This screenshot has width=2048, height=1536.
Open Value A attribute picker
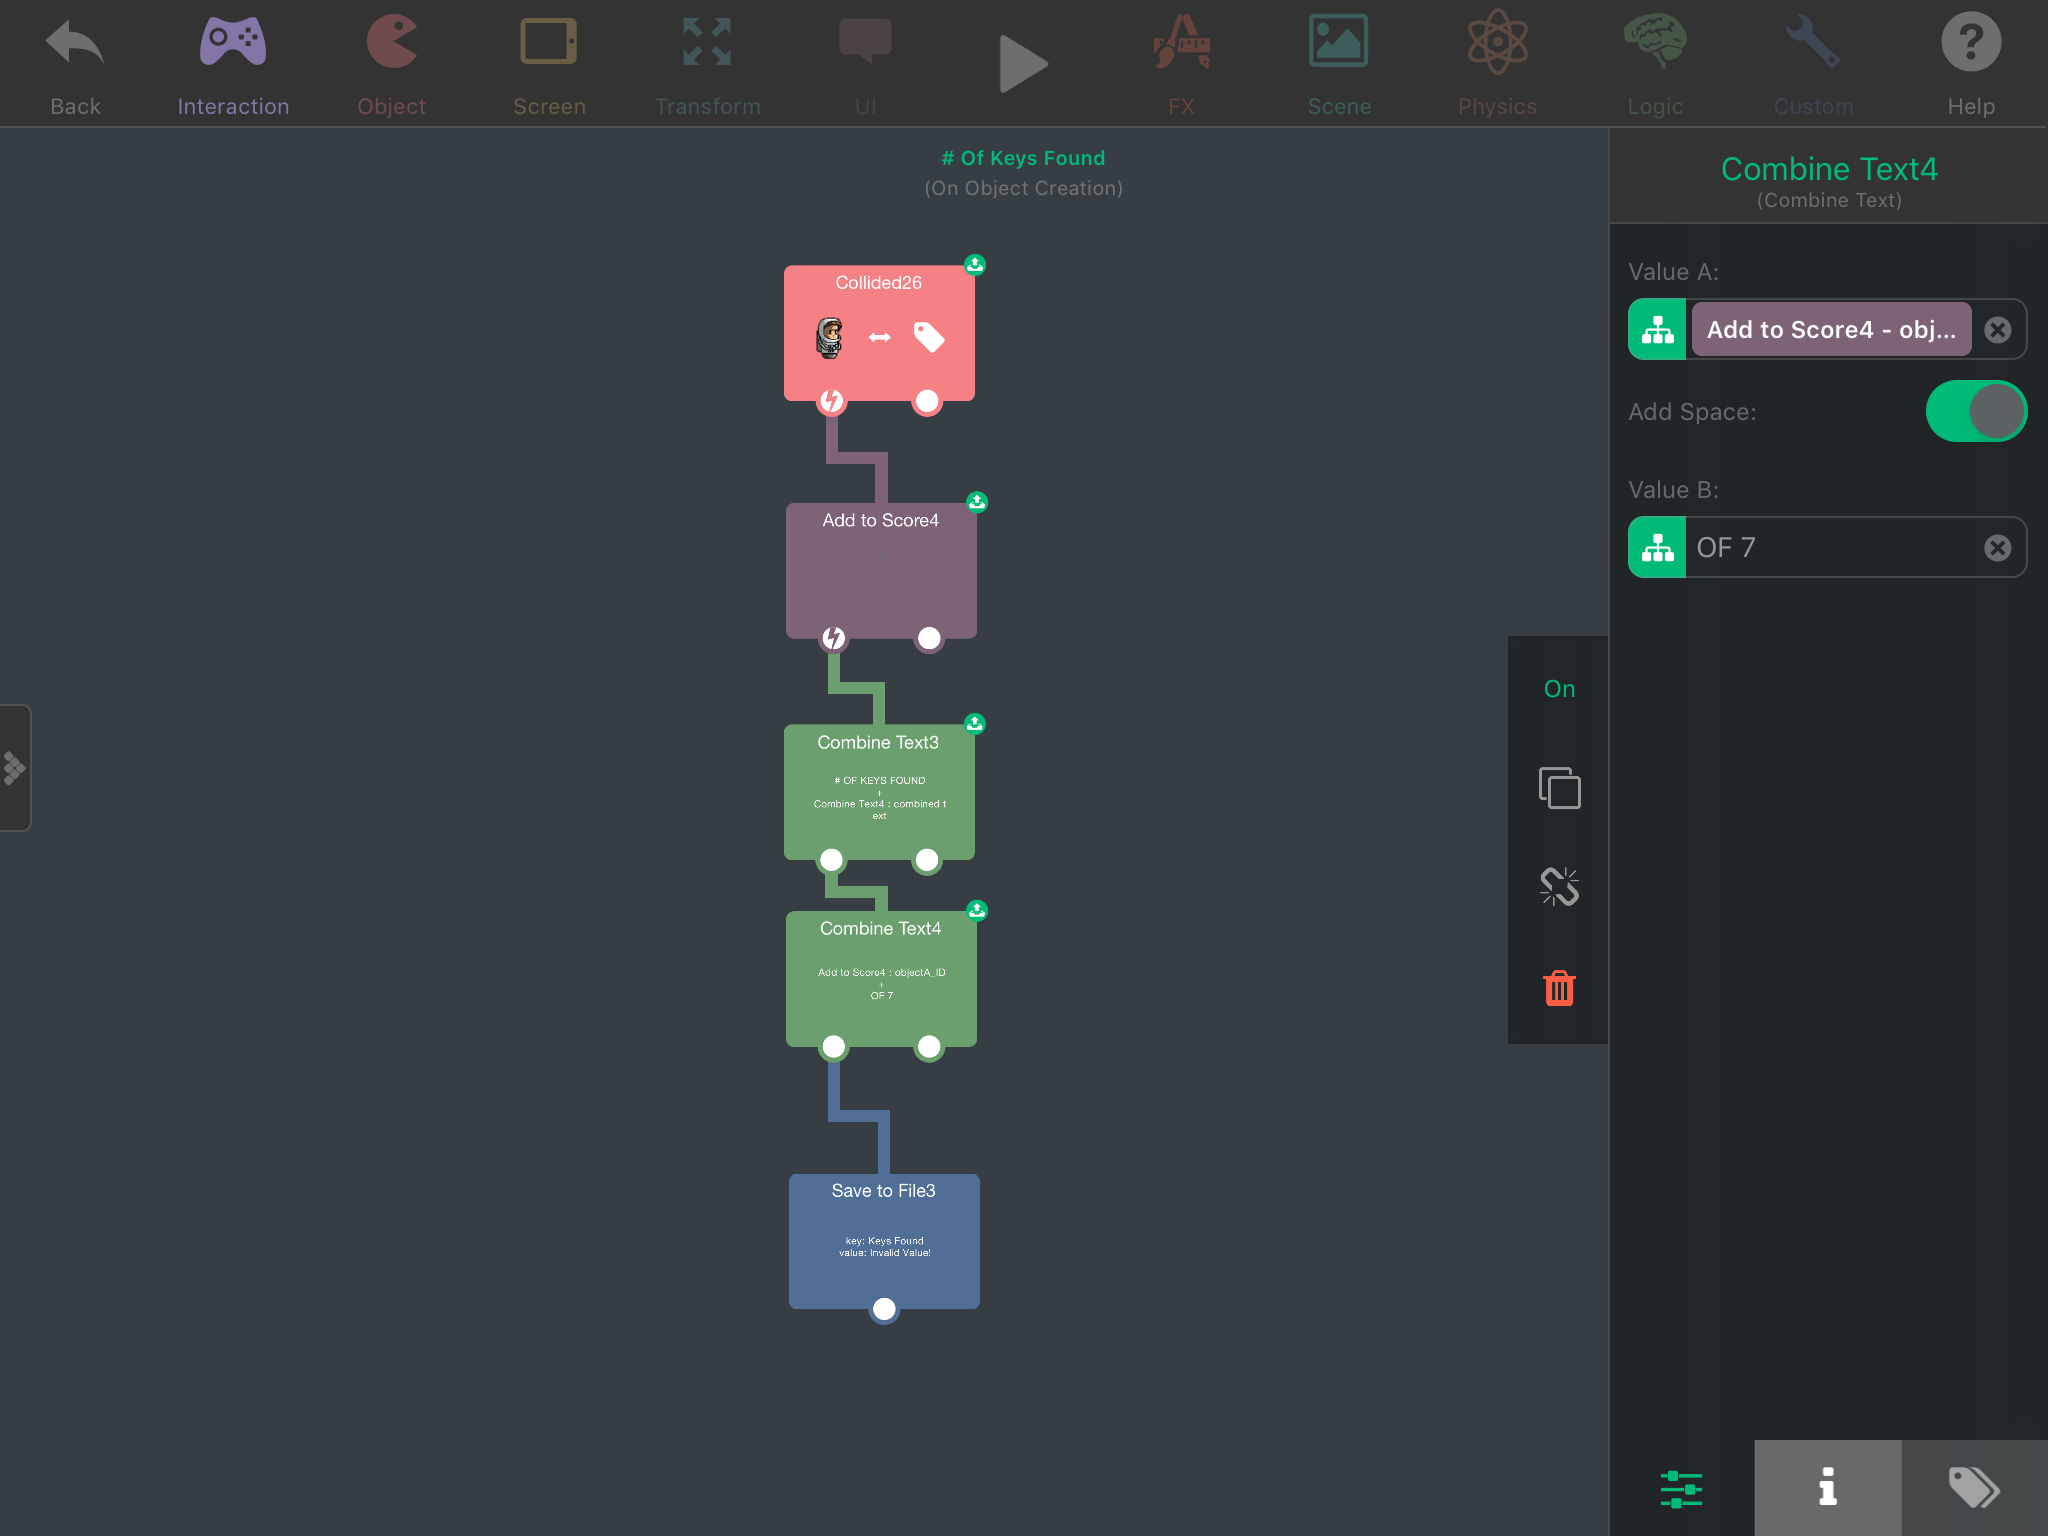[x=1657, y=330]
